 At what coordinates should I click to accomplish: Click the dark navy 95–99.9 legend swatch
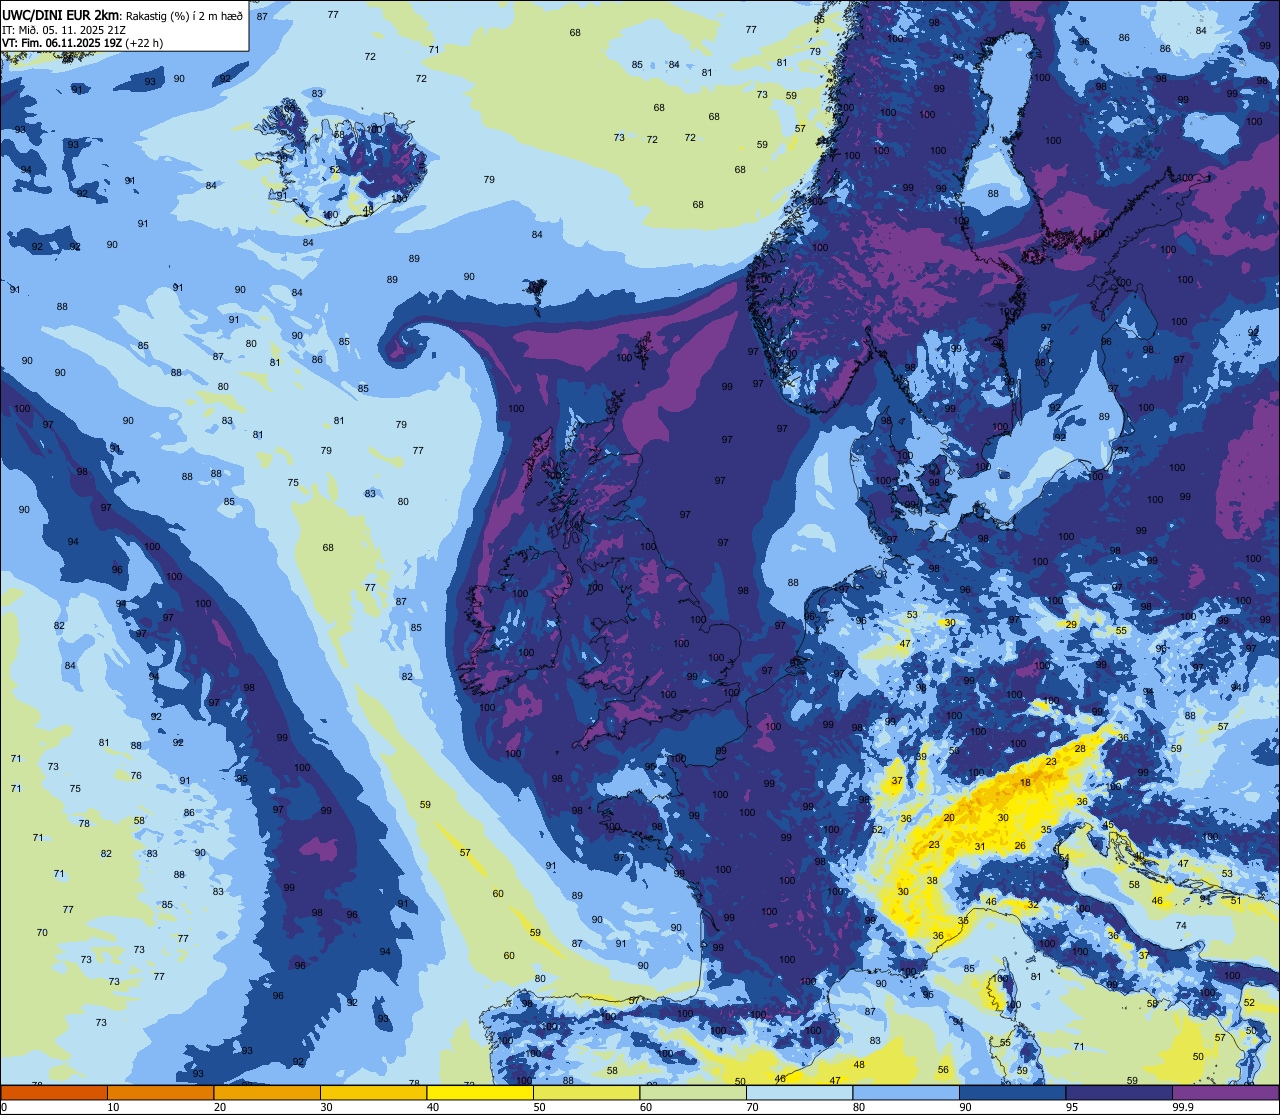click(1119, 1092)
